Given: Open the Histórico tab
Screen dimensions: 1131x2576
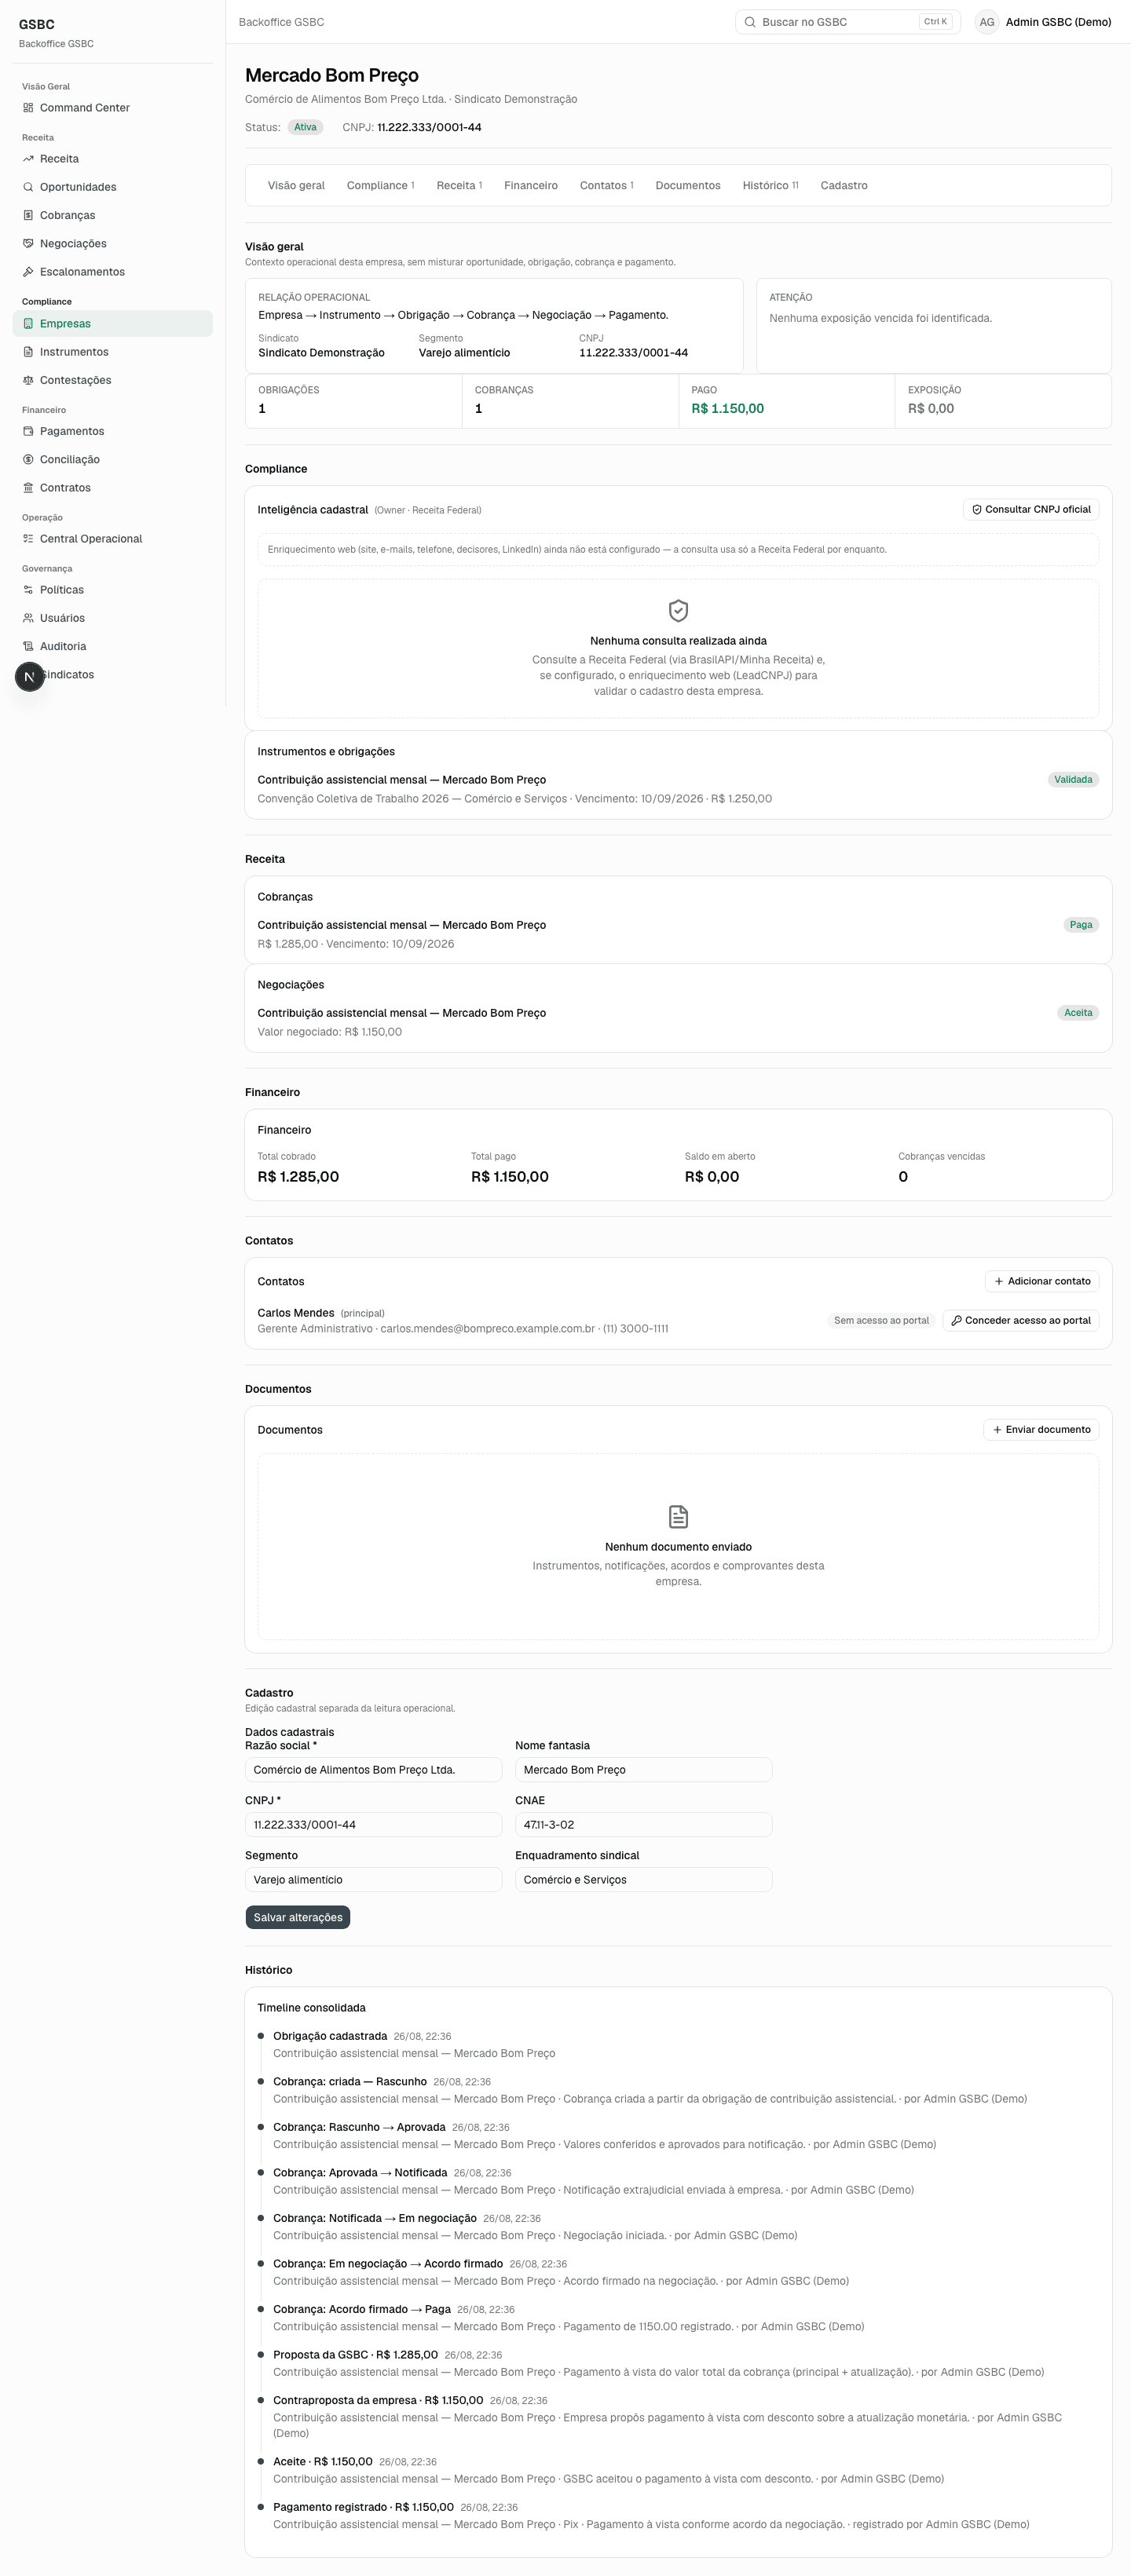Looking at the screenshot, I should pyautogui.click(x=770, y=186).
